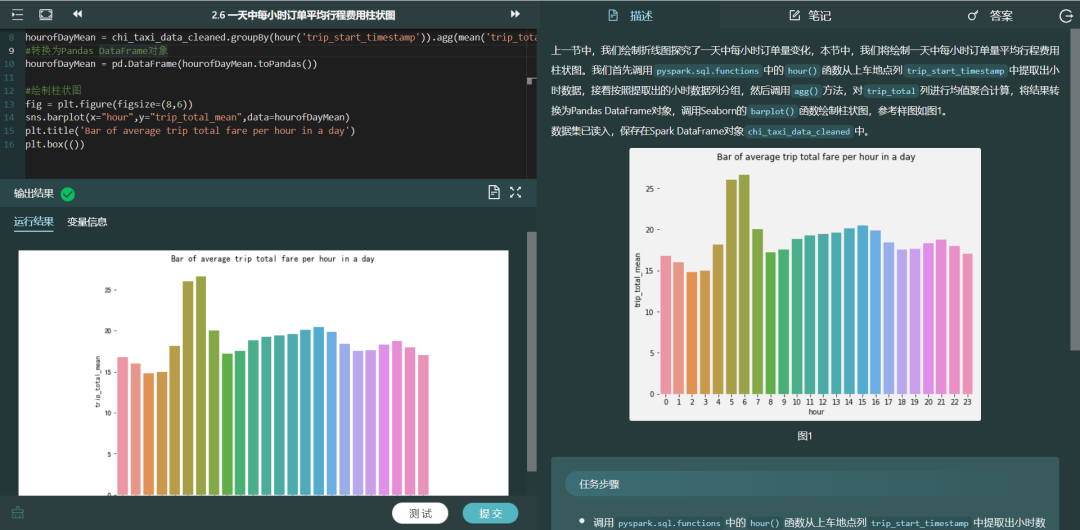Image resolution: width=1080 pixels, height=530 pixels.
Task: Toggle the fullscreen layout icon
Action: (x=45, y=14)
